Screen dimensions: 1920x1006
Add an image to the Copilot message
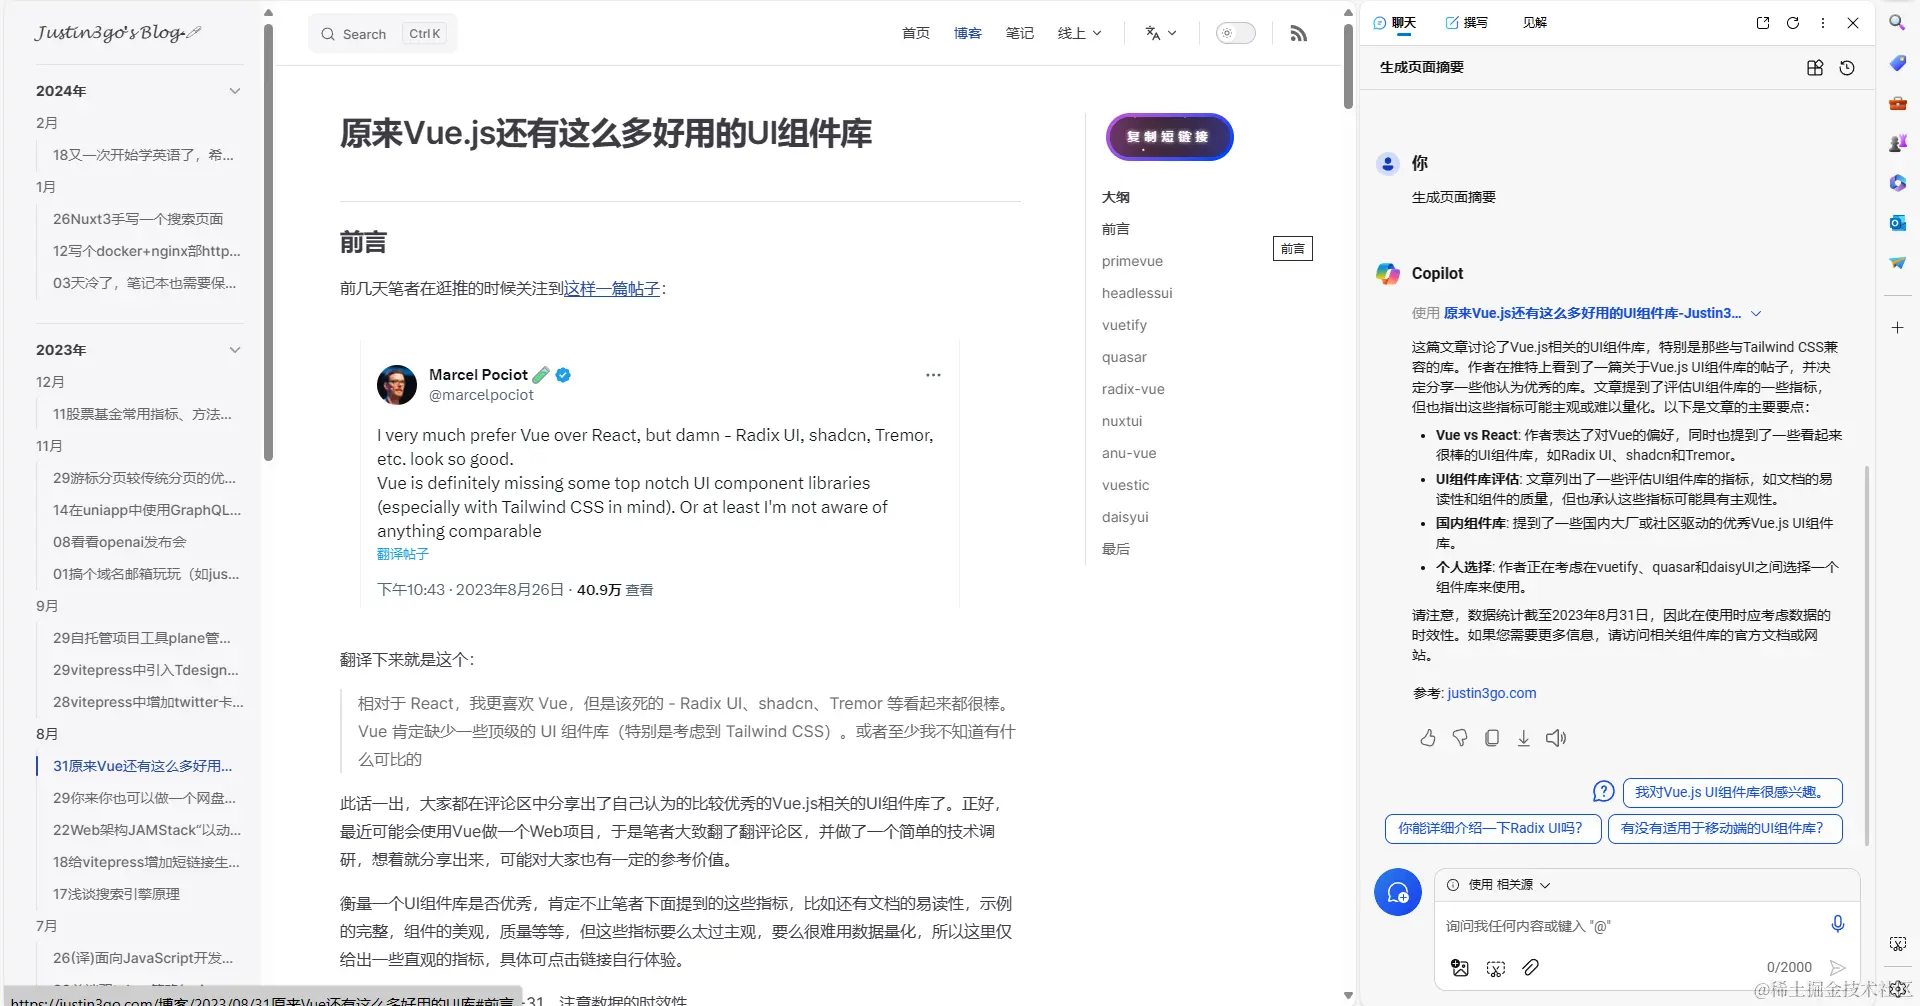1460,967
